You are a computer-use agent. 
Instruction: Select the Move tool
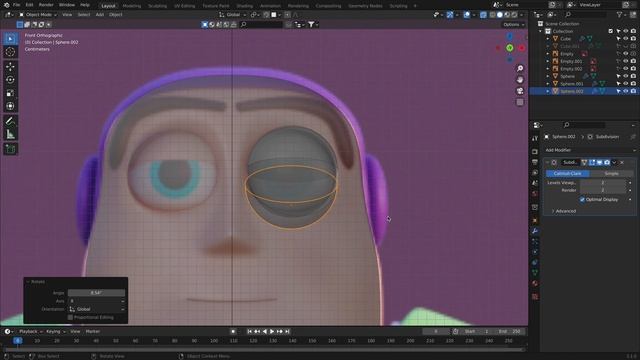tap(10, 66)
